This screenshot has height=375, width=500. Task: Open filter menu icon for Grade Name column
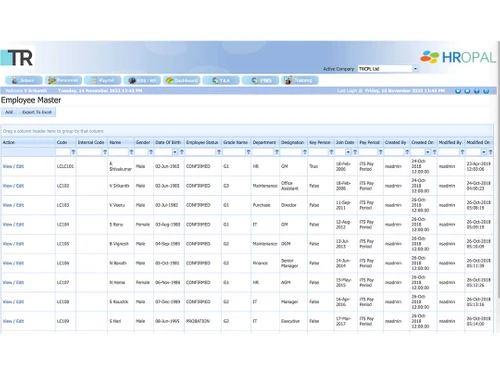click(x=248, y=152)
